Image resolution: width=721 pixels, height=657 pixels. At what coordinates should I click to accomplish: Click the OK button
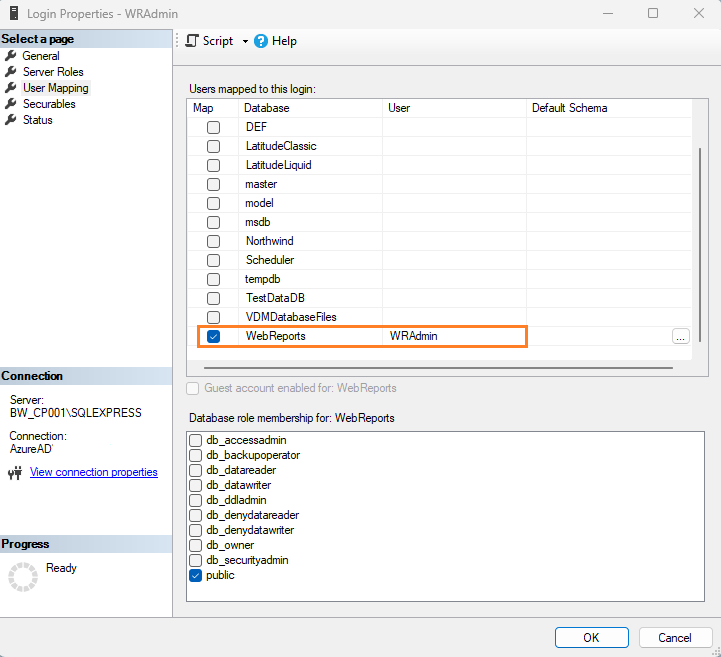pyautogui.click(x=591, y=638)
